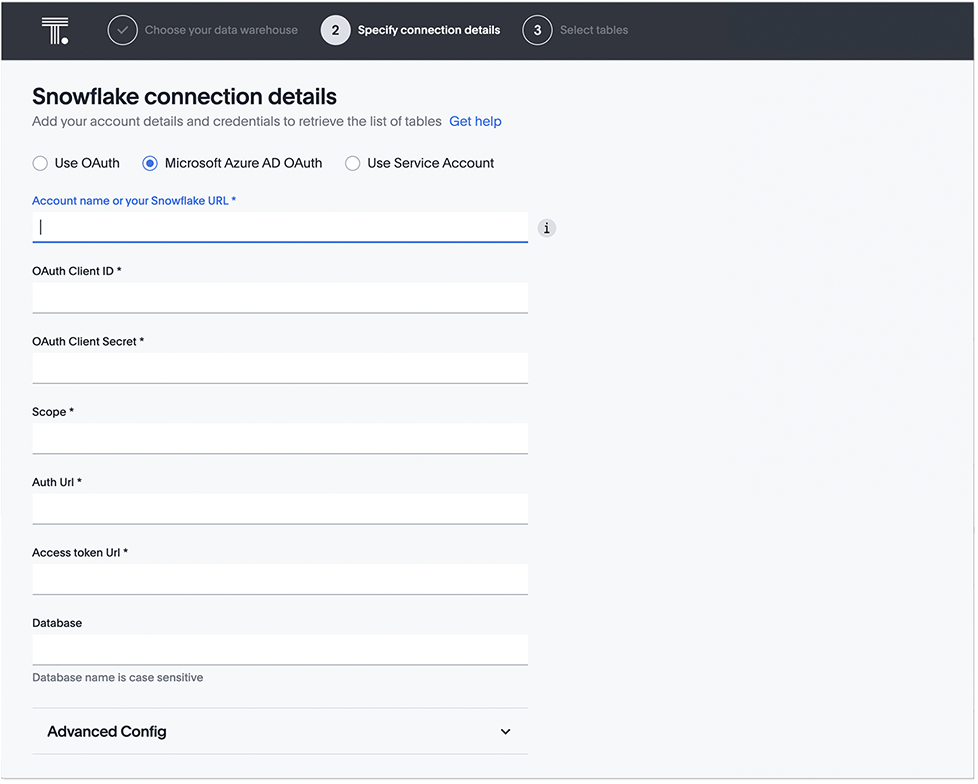Click the OAuth Client Secret input field
The height and width of the screenshot is (784, 978).
click(x=280, y=367)
